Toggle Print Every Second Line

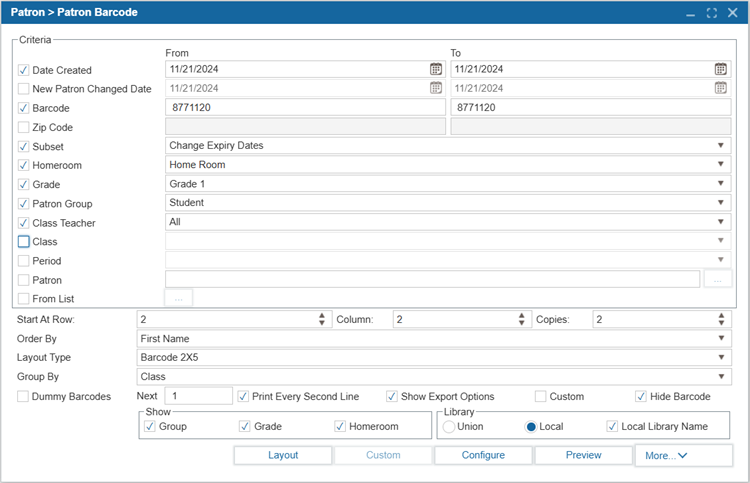click(243, 396)
